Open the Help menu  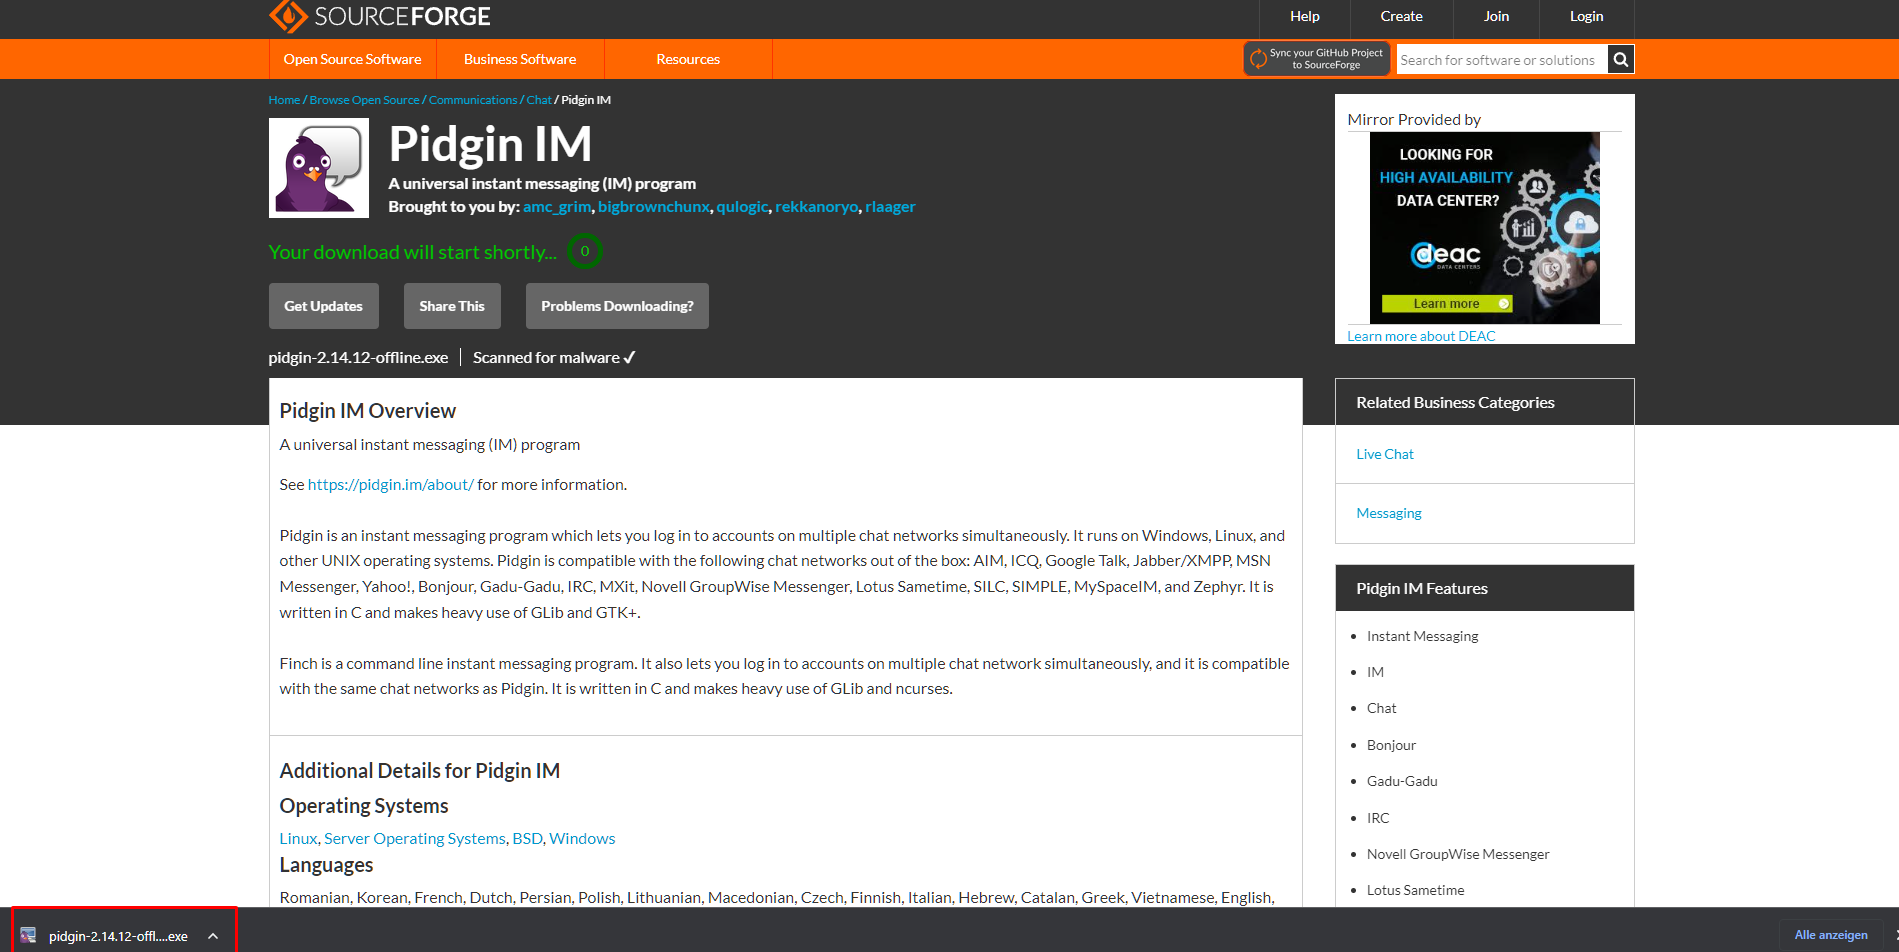click(1305, 16)
